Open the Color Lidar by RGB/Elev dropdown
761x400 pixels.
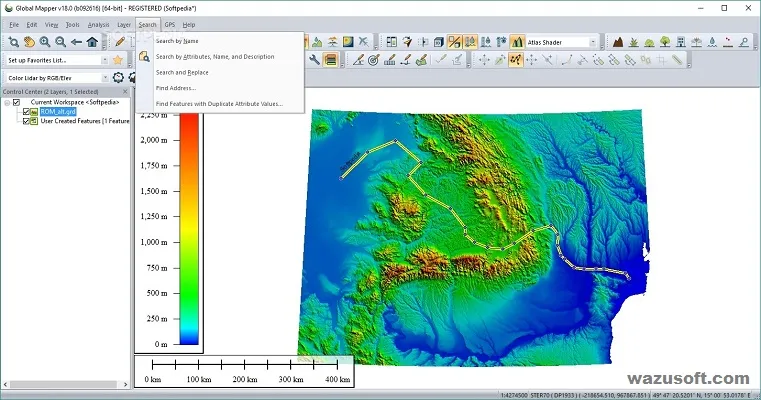click(104, 78)
